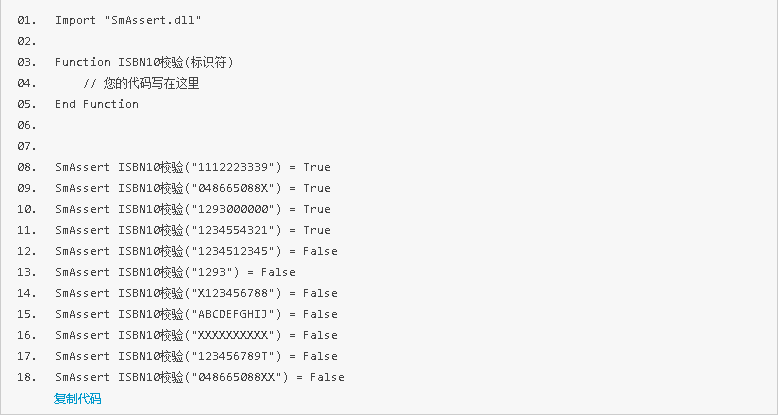Screen dimensions: 780x415
Task: Click line number 18 in the gutter
Action: (27, 377)
